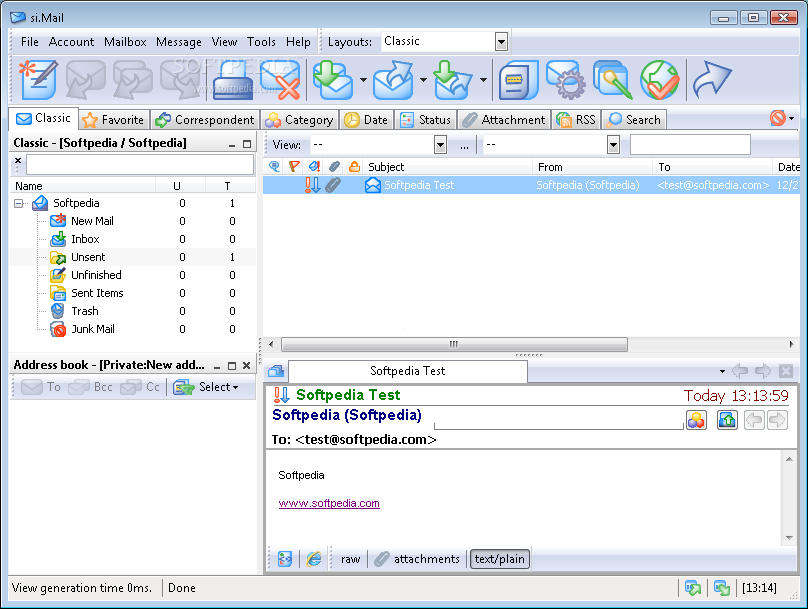Open the Mailbox menu
The width and height of the screenshot is (808, 609).
click(125, 42)
